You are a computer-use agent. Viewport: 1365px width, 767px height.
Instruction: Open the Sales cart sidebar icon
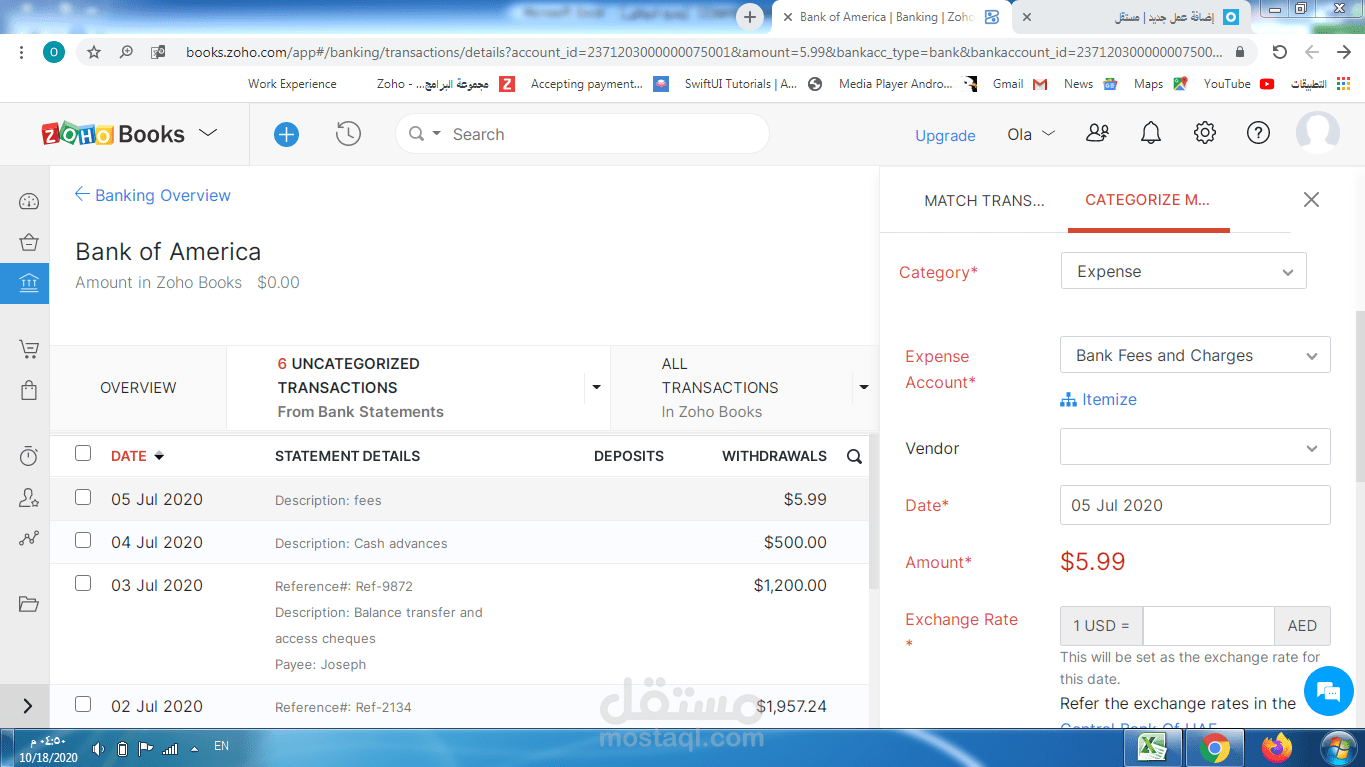tap(29, 348)
